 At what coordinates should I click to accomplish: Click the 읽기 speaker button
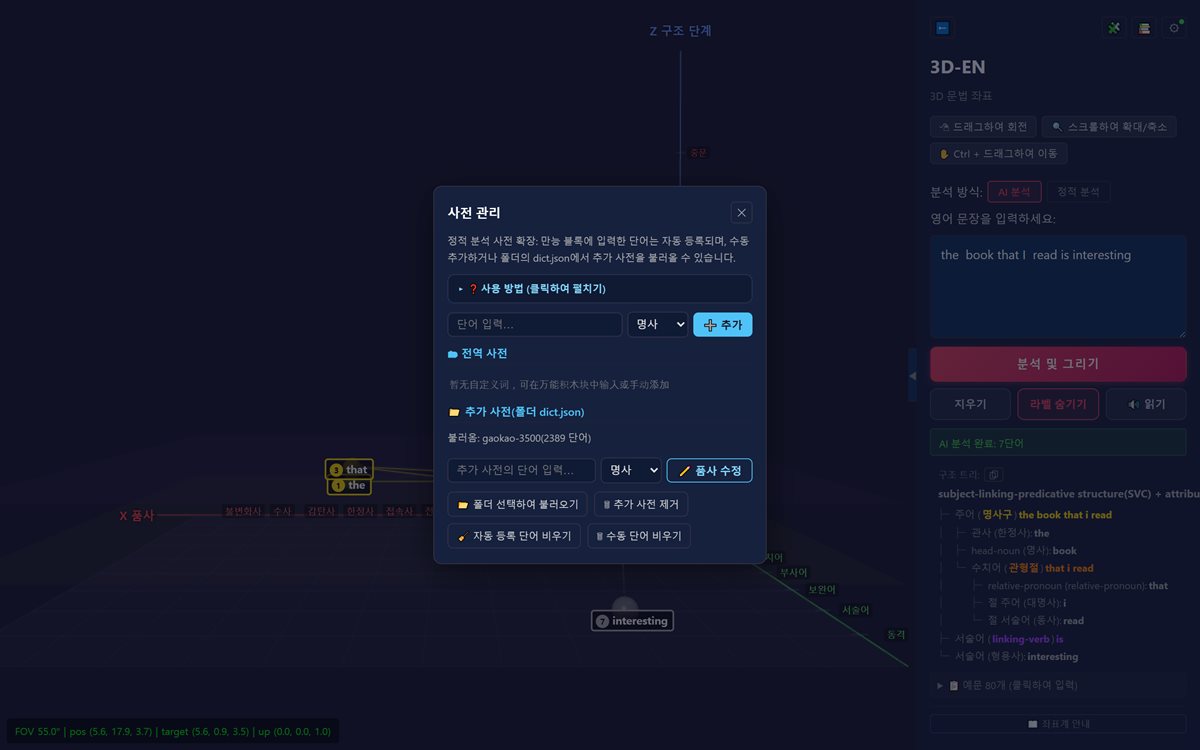click(x=1146, y=404)
